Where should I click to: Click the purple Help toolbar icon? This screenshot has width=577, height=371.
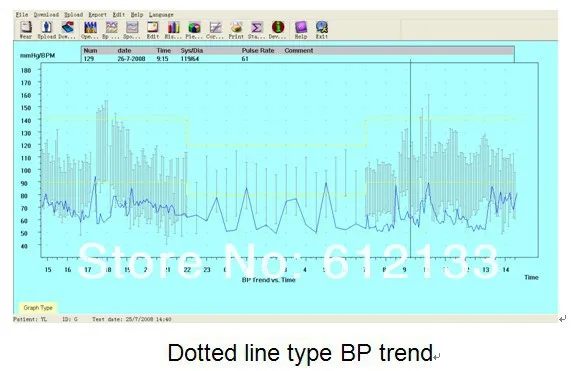301,30
